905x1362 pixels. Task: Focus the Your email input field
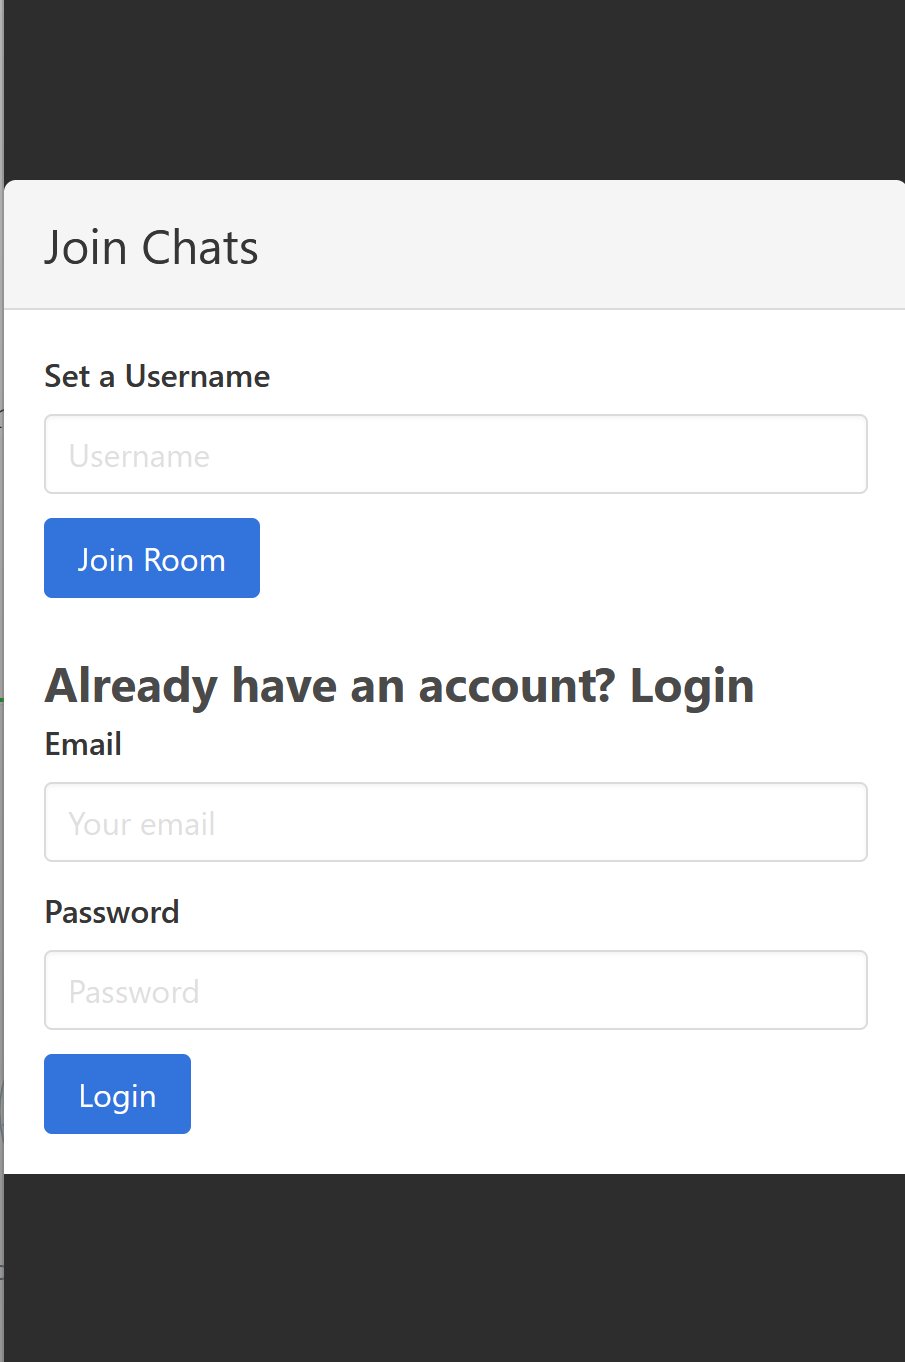(x=455, y=823)
